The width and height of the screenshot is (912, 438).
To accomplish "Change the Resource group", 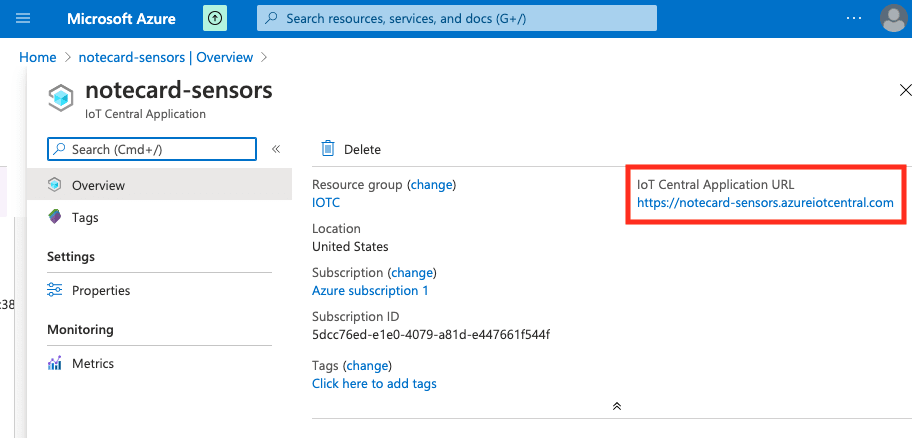I will pyautogui.click(x=432, y=185).
